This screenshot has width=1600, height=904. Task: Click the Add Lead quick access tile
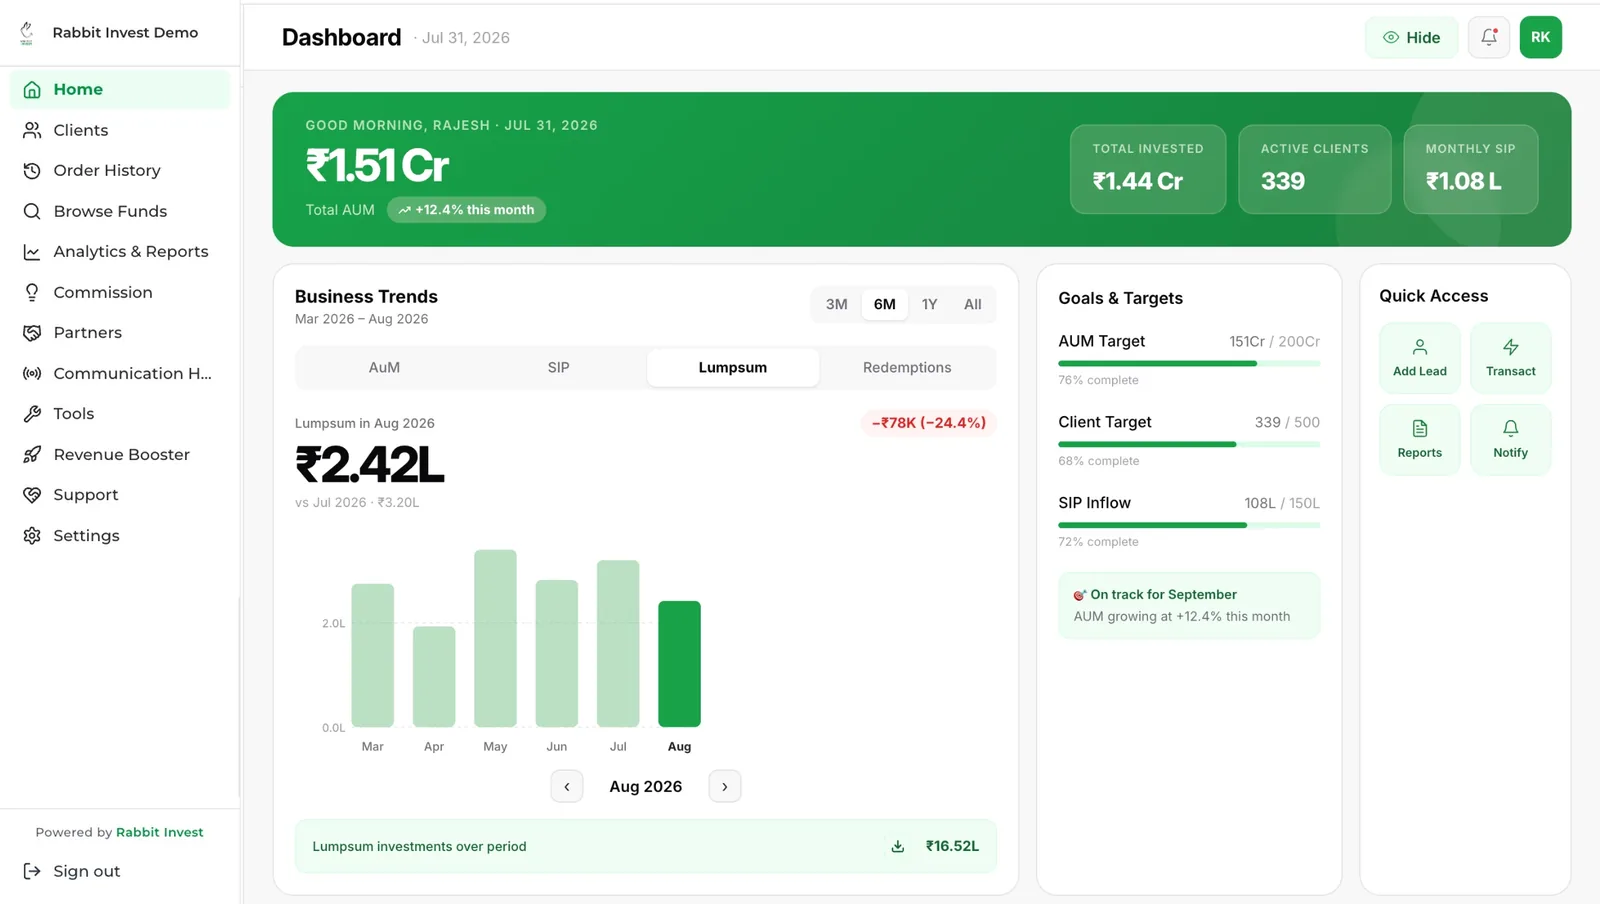[x=1420, y=358]
